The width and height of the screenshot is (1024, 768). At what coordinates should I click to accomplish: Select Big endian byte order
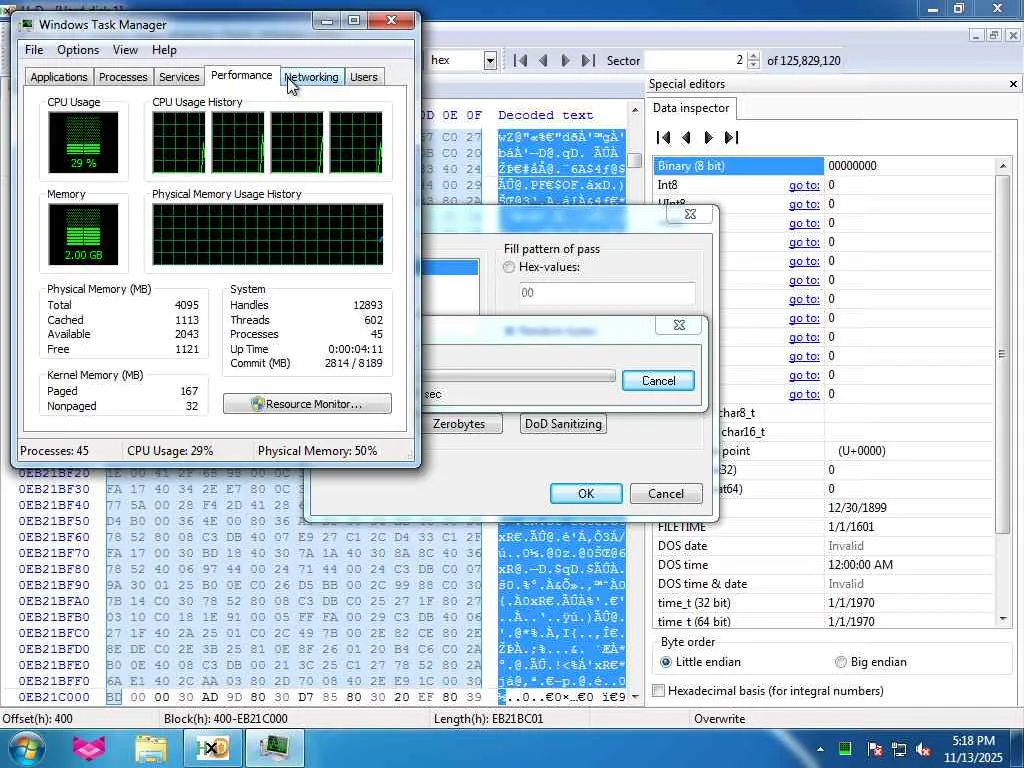tap(841, 662)
